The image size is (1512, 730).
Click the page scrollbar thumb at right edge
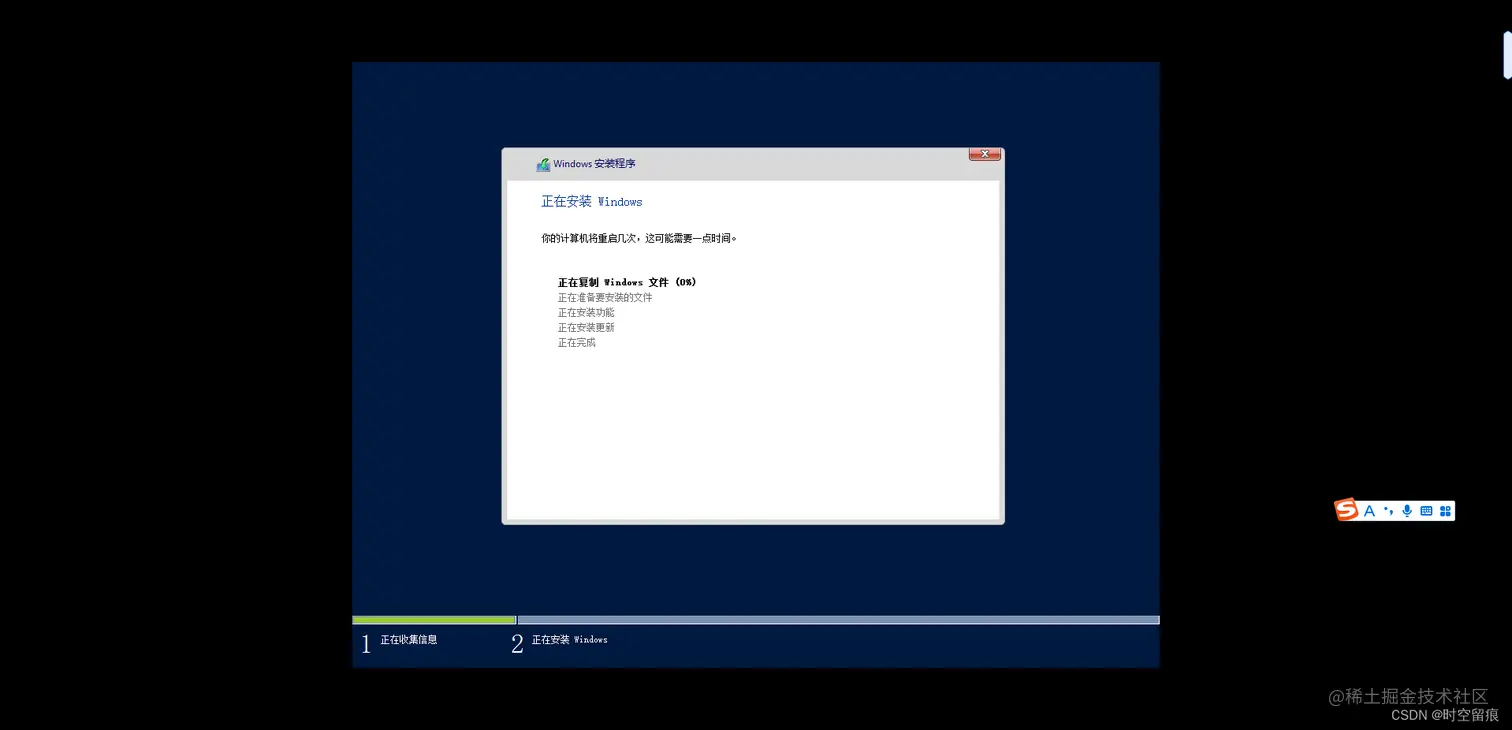click(x=1507, y=54)
